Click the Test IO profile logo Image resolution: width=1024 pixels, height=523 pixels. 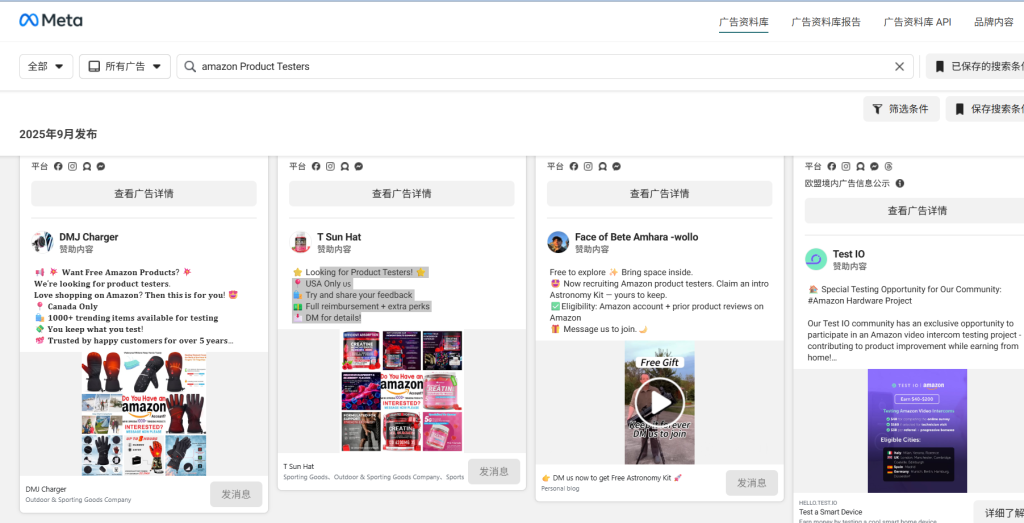pyautogui.click(x=816, y=260)
